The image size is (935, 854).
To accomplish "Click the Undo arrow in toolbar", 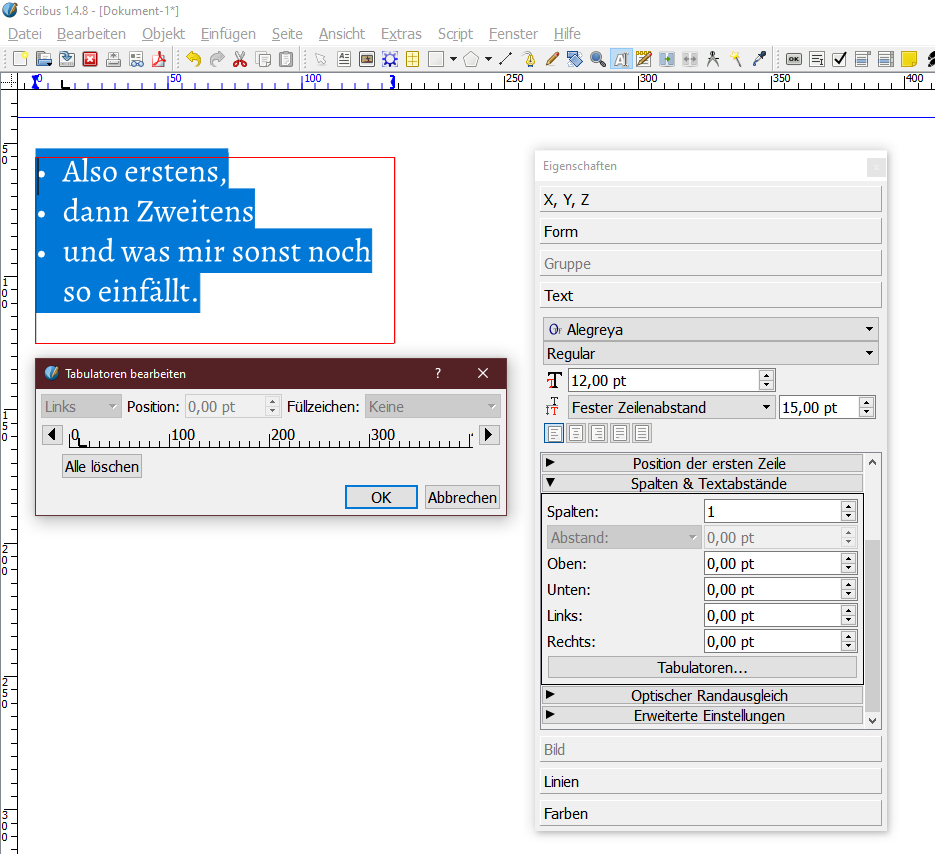I will tap(193, 59).
